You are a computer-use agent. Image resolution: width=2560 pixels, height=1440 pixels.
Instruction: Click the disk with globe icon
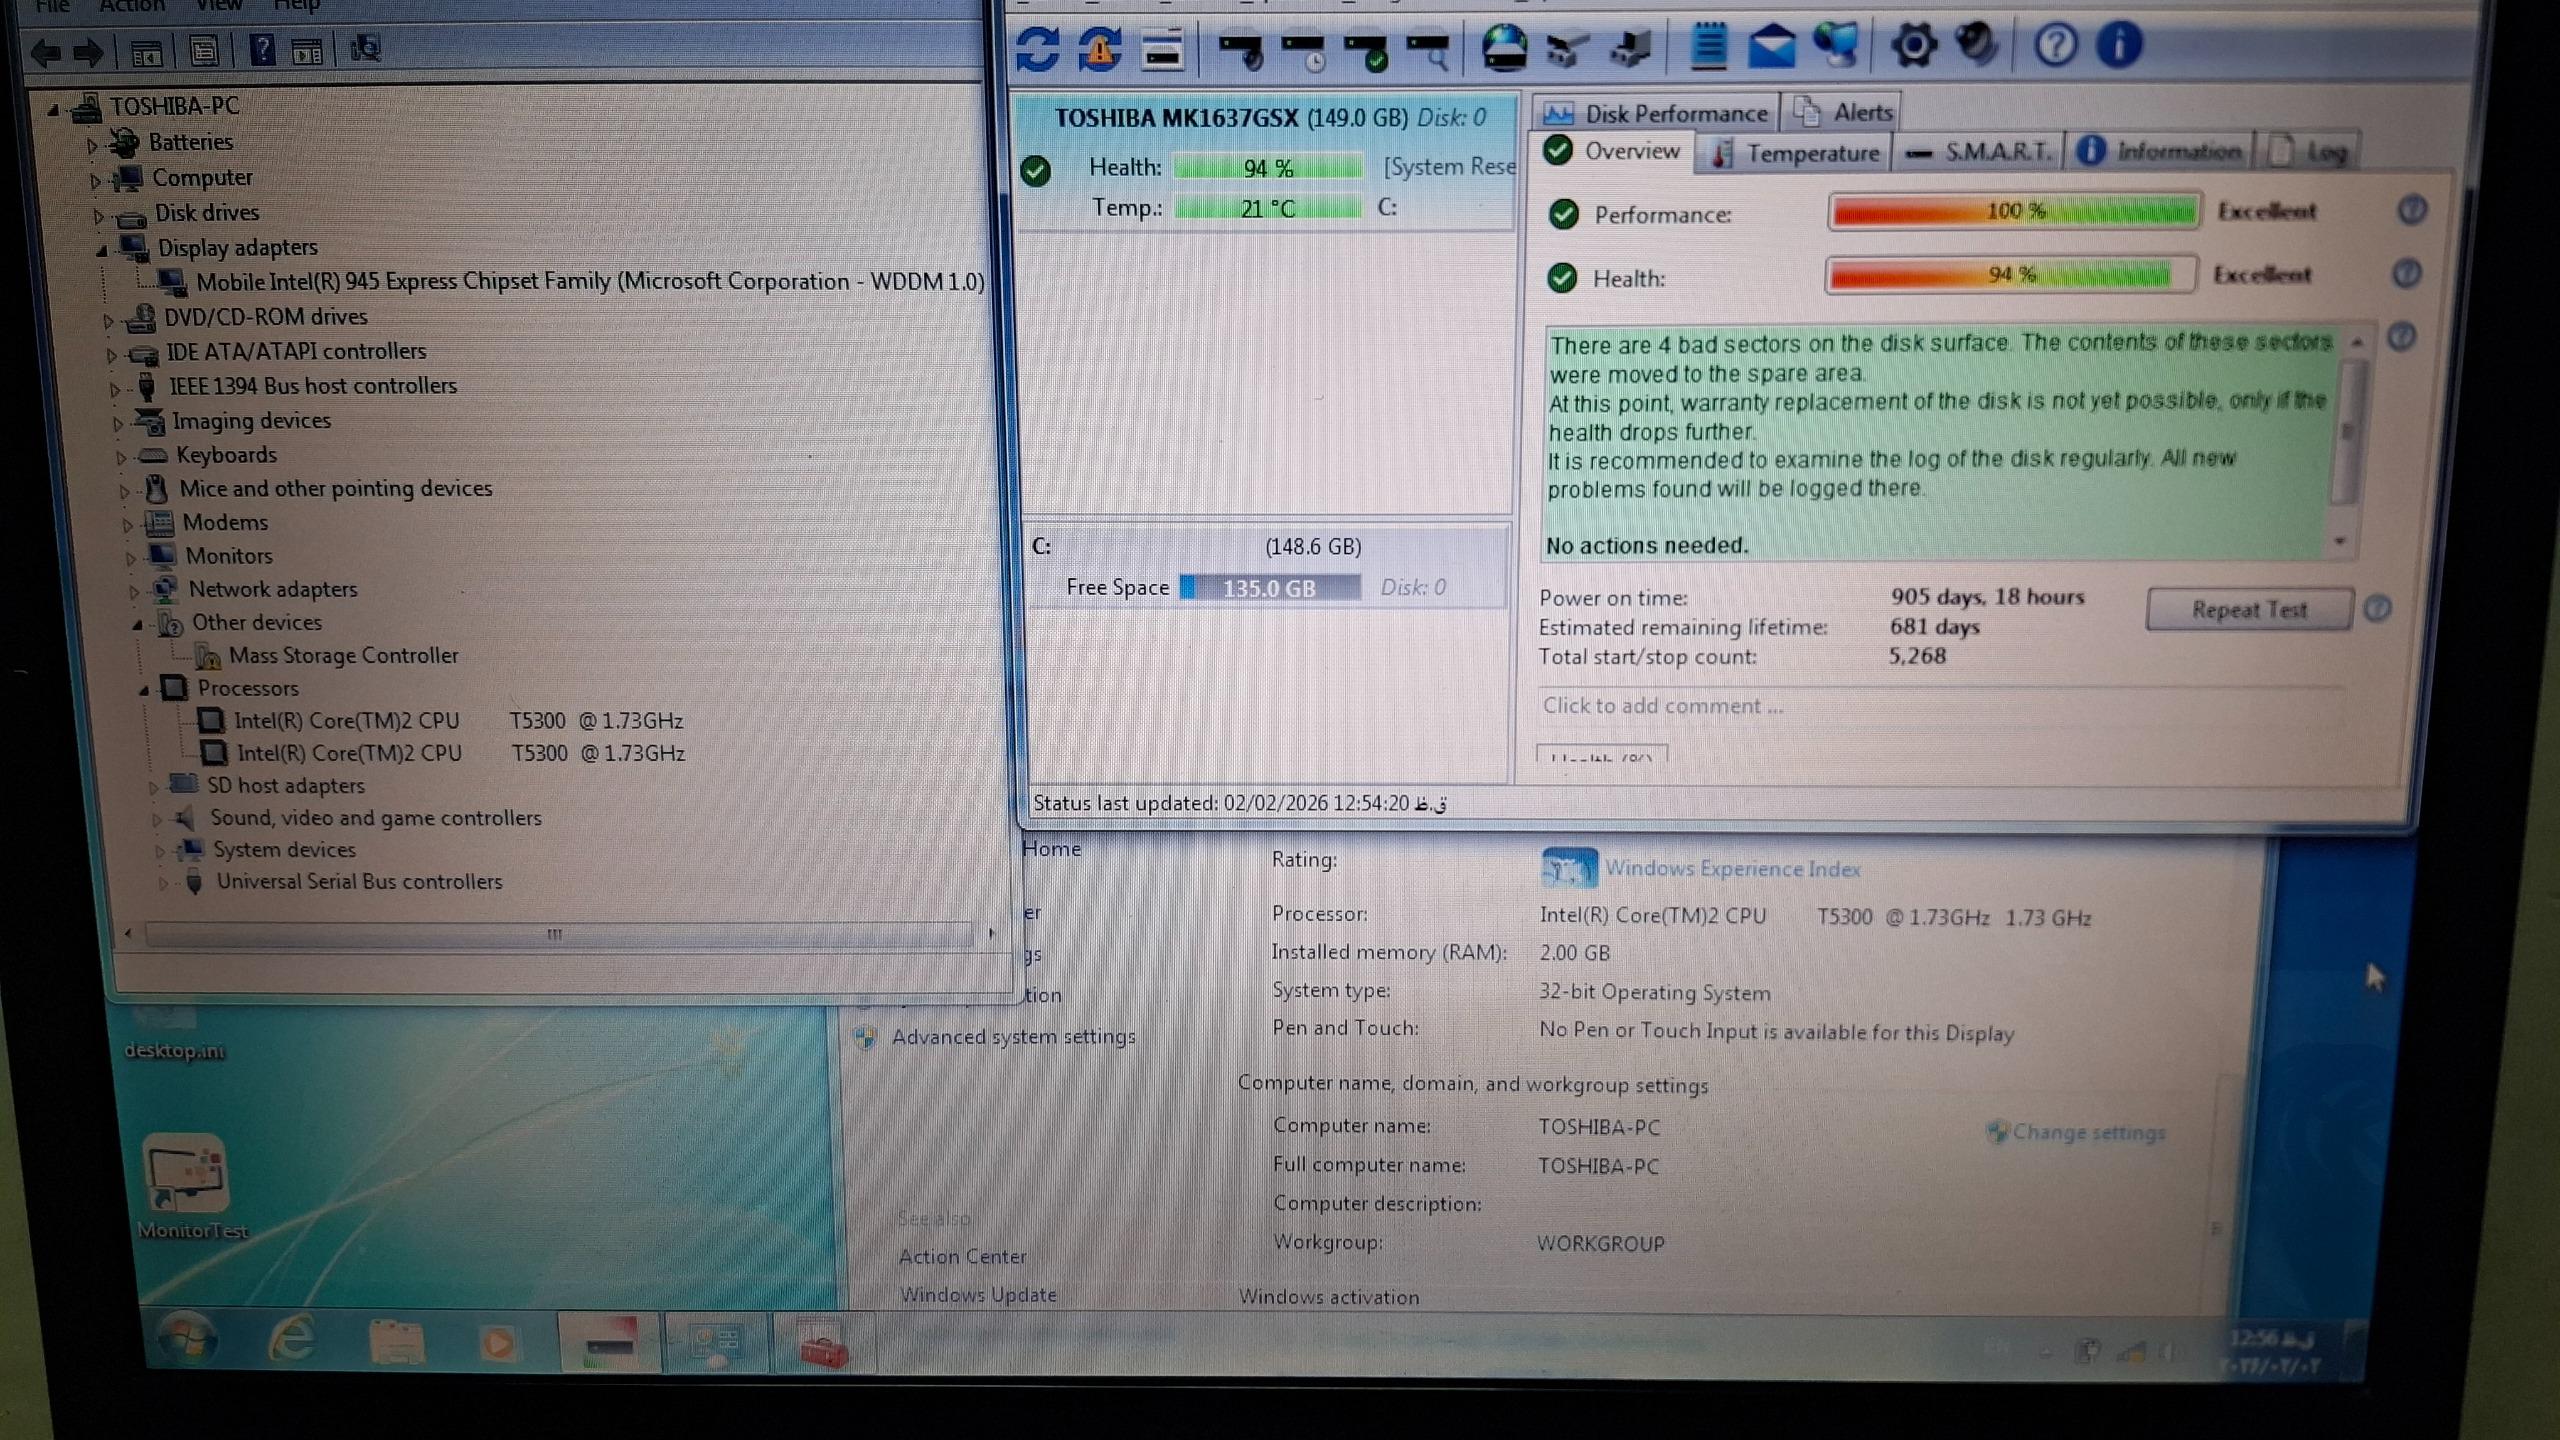[1504, 48]
